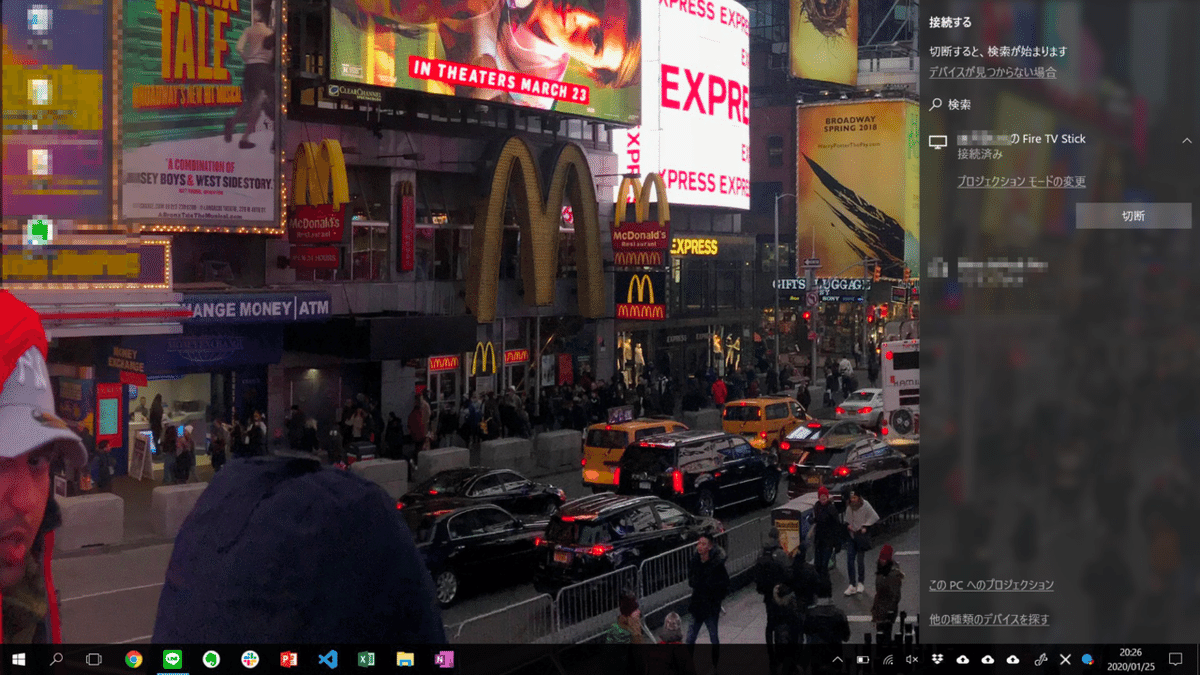The image size is (1200, 675).
Task: Click the pen workspace tray icon
Action: click(x=1040, y=659)
